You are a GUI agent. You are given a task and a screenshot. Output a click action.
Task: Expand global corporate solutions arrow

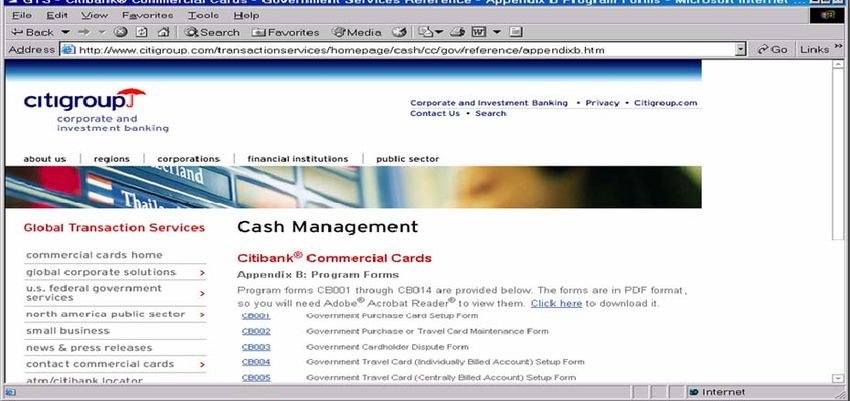point(202,273)
